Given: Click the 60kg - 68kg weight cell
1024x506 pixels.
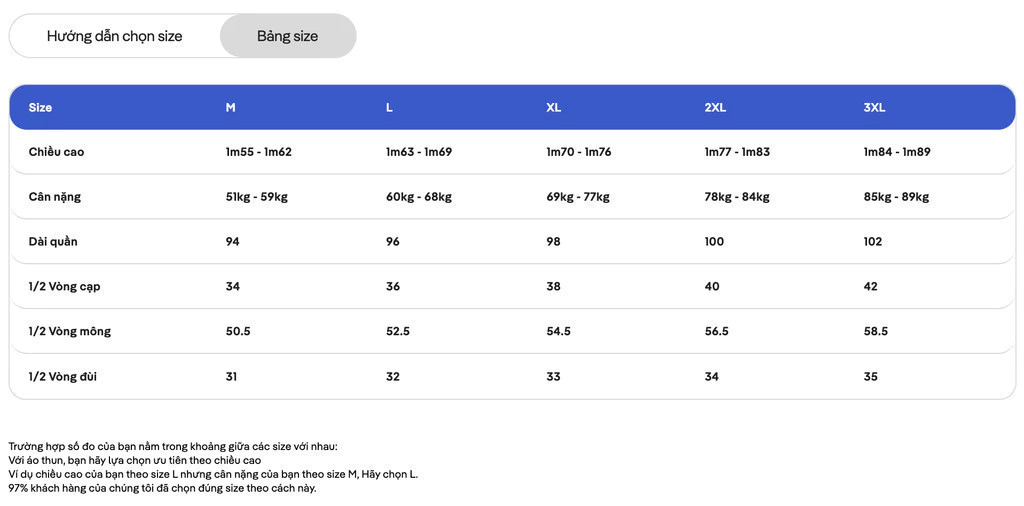Looking at the screenshot, I should tap(419, 197).
